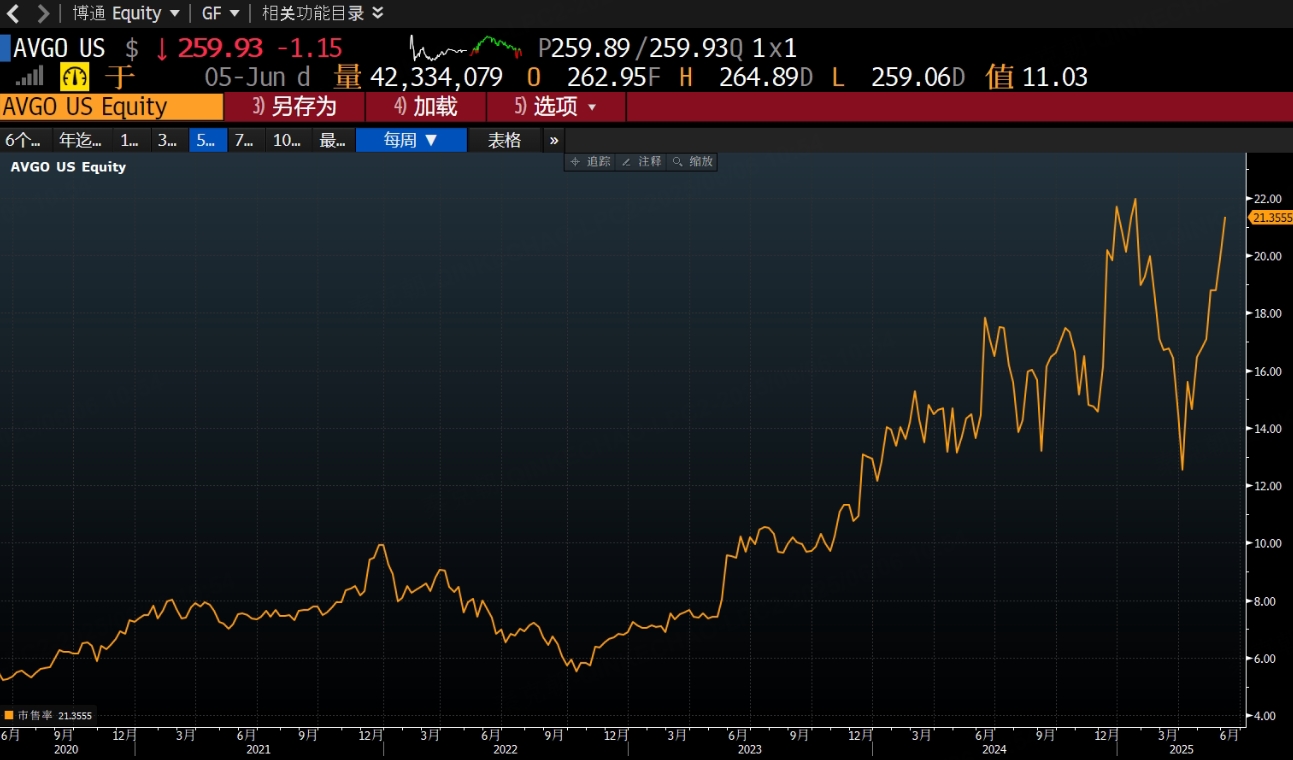Toggle the 市售率 legend orange swatch
1293x760 pixels.
(x=9, y=715)
